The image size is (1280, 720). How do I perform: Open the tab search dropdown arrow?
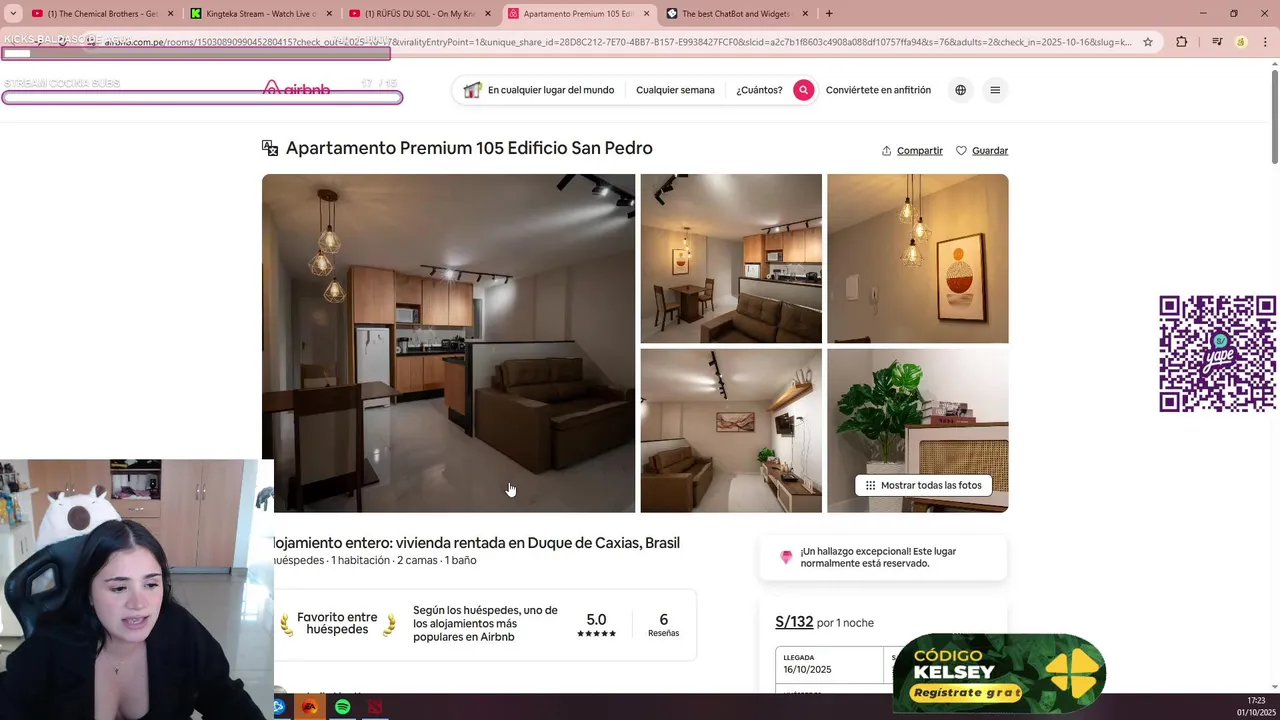[x=13, y=14]
